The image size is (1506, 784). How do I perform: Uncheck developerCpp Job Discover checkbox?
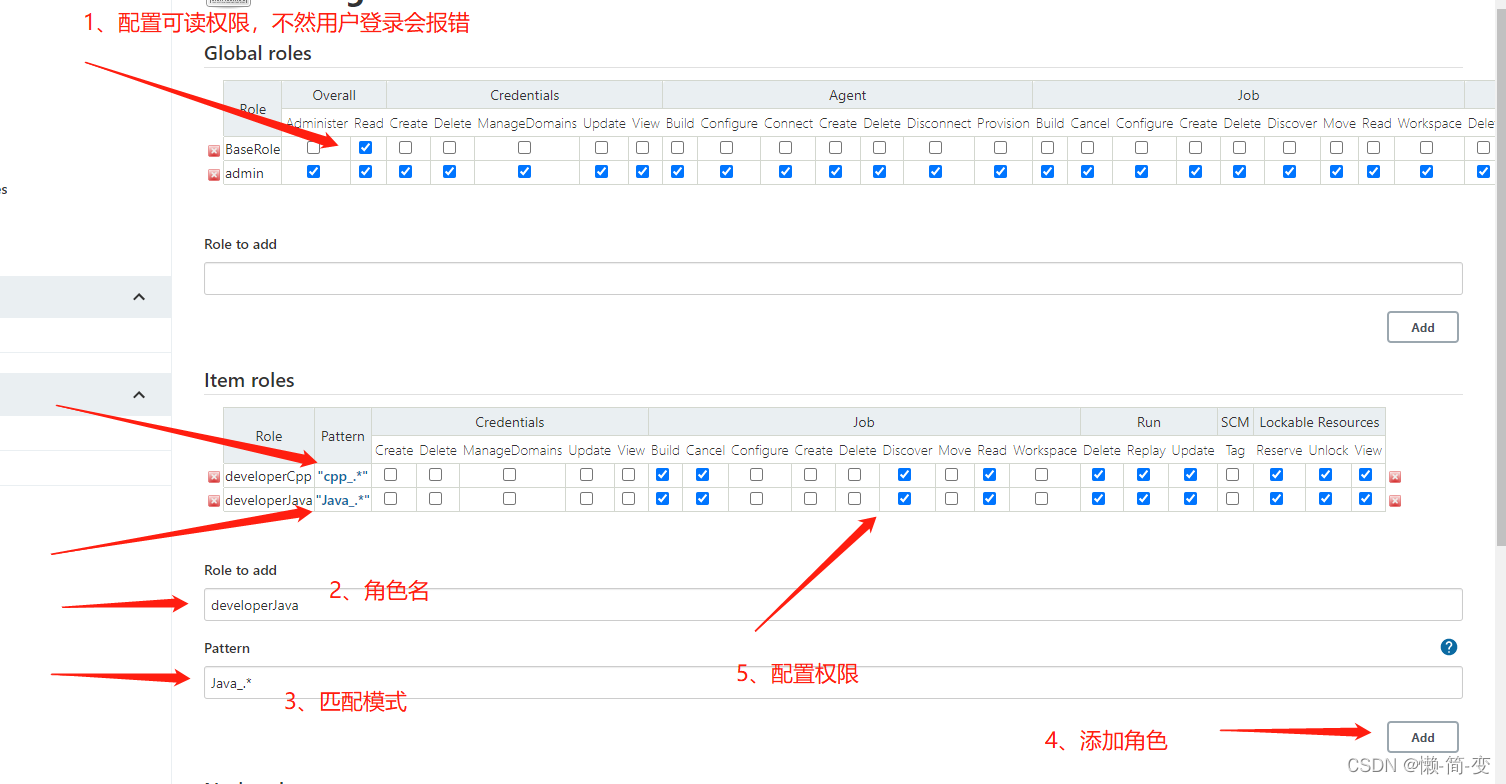click(905, 474)
